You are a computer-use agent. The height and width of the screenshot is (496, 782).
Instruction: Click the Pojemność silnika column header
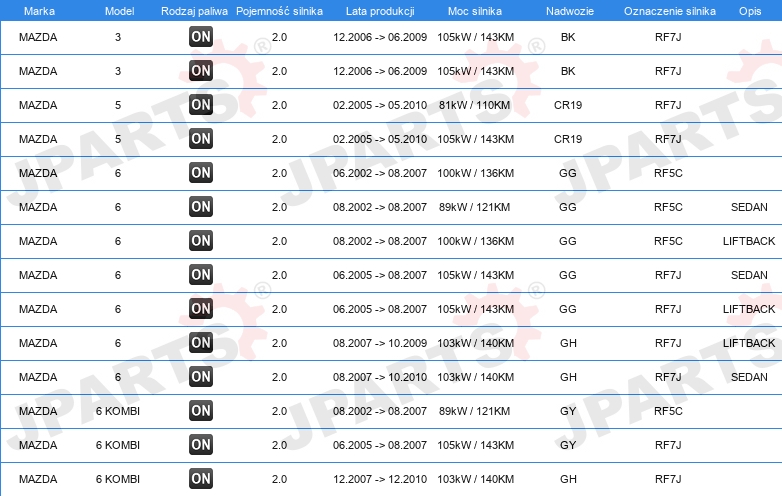point(279,11)
